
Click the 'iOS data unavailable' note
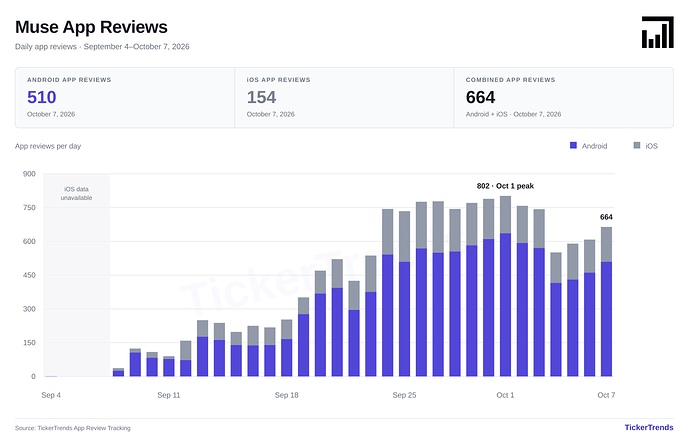[x=76, y=193]
